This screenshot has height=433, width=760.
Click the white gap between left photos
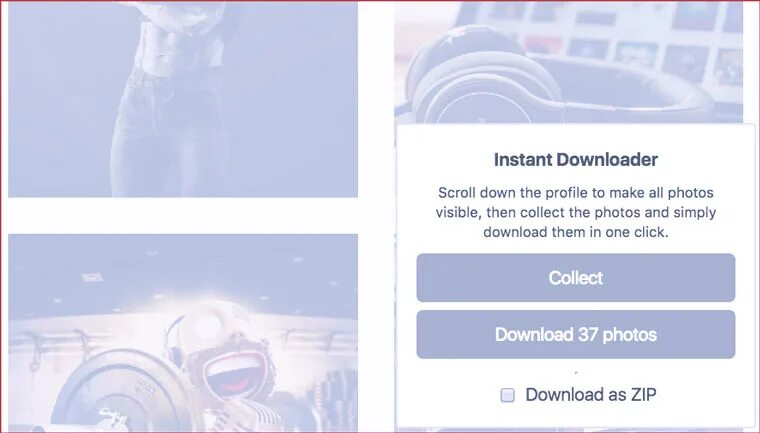(x=183, y=216)
